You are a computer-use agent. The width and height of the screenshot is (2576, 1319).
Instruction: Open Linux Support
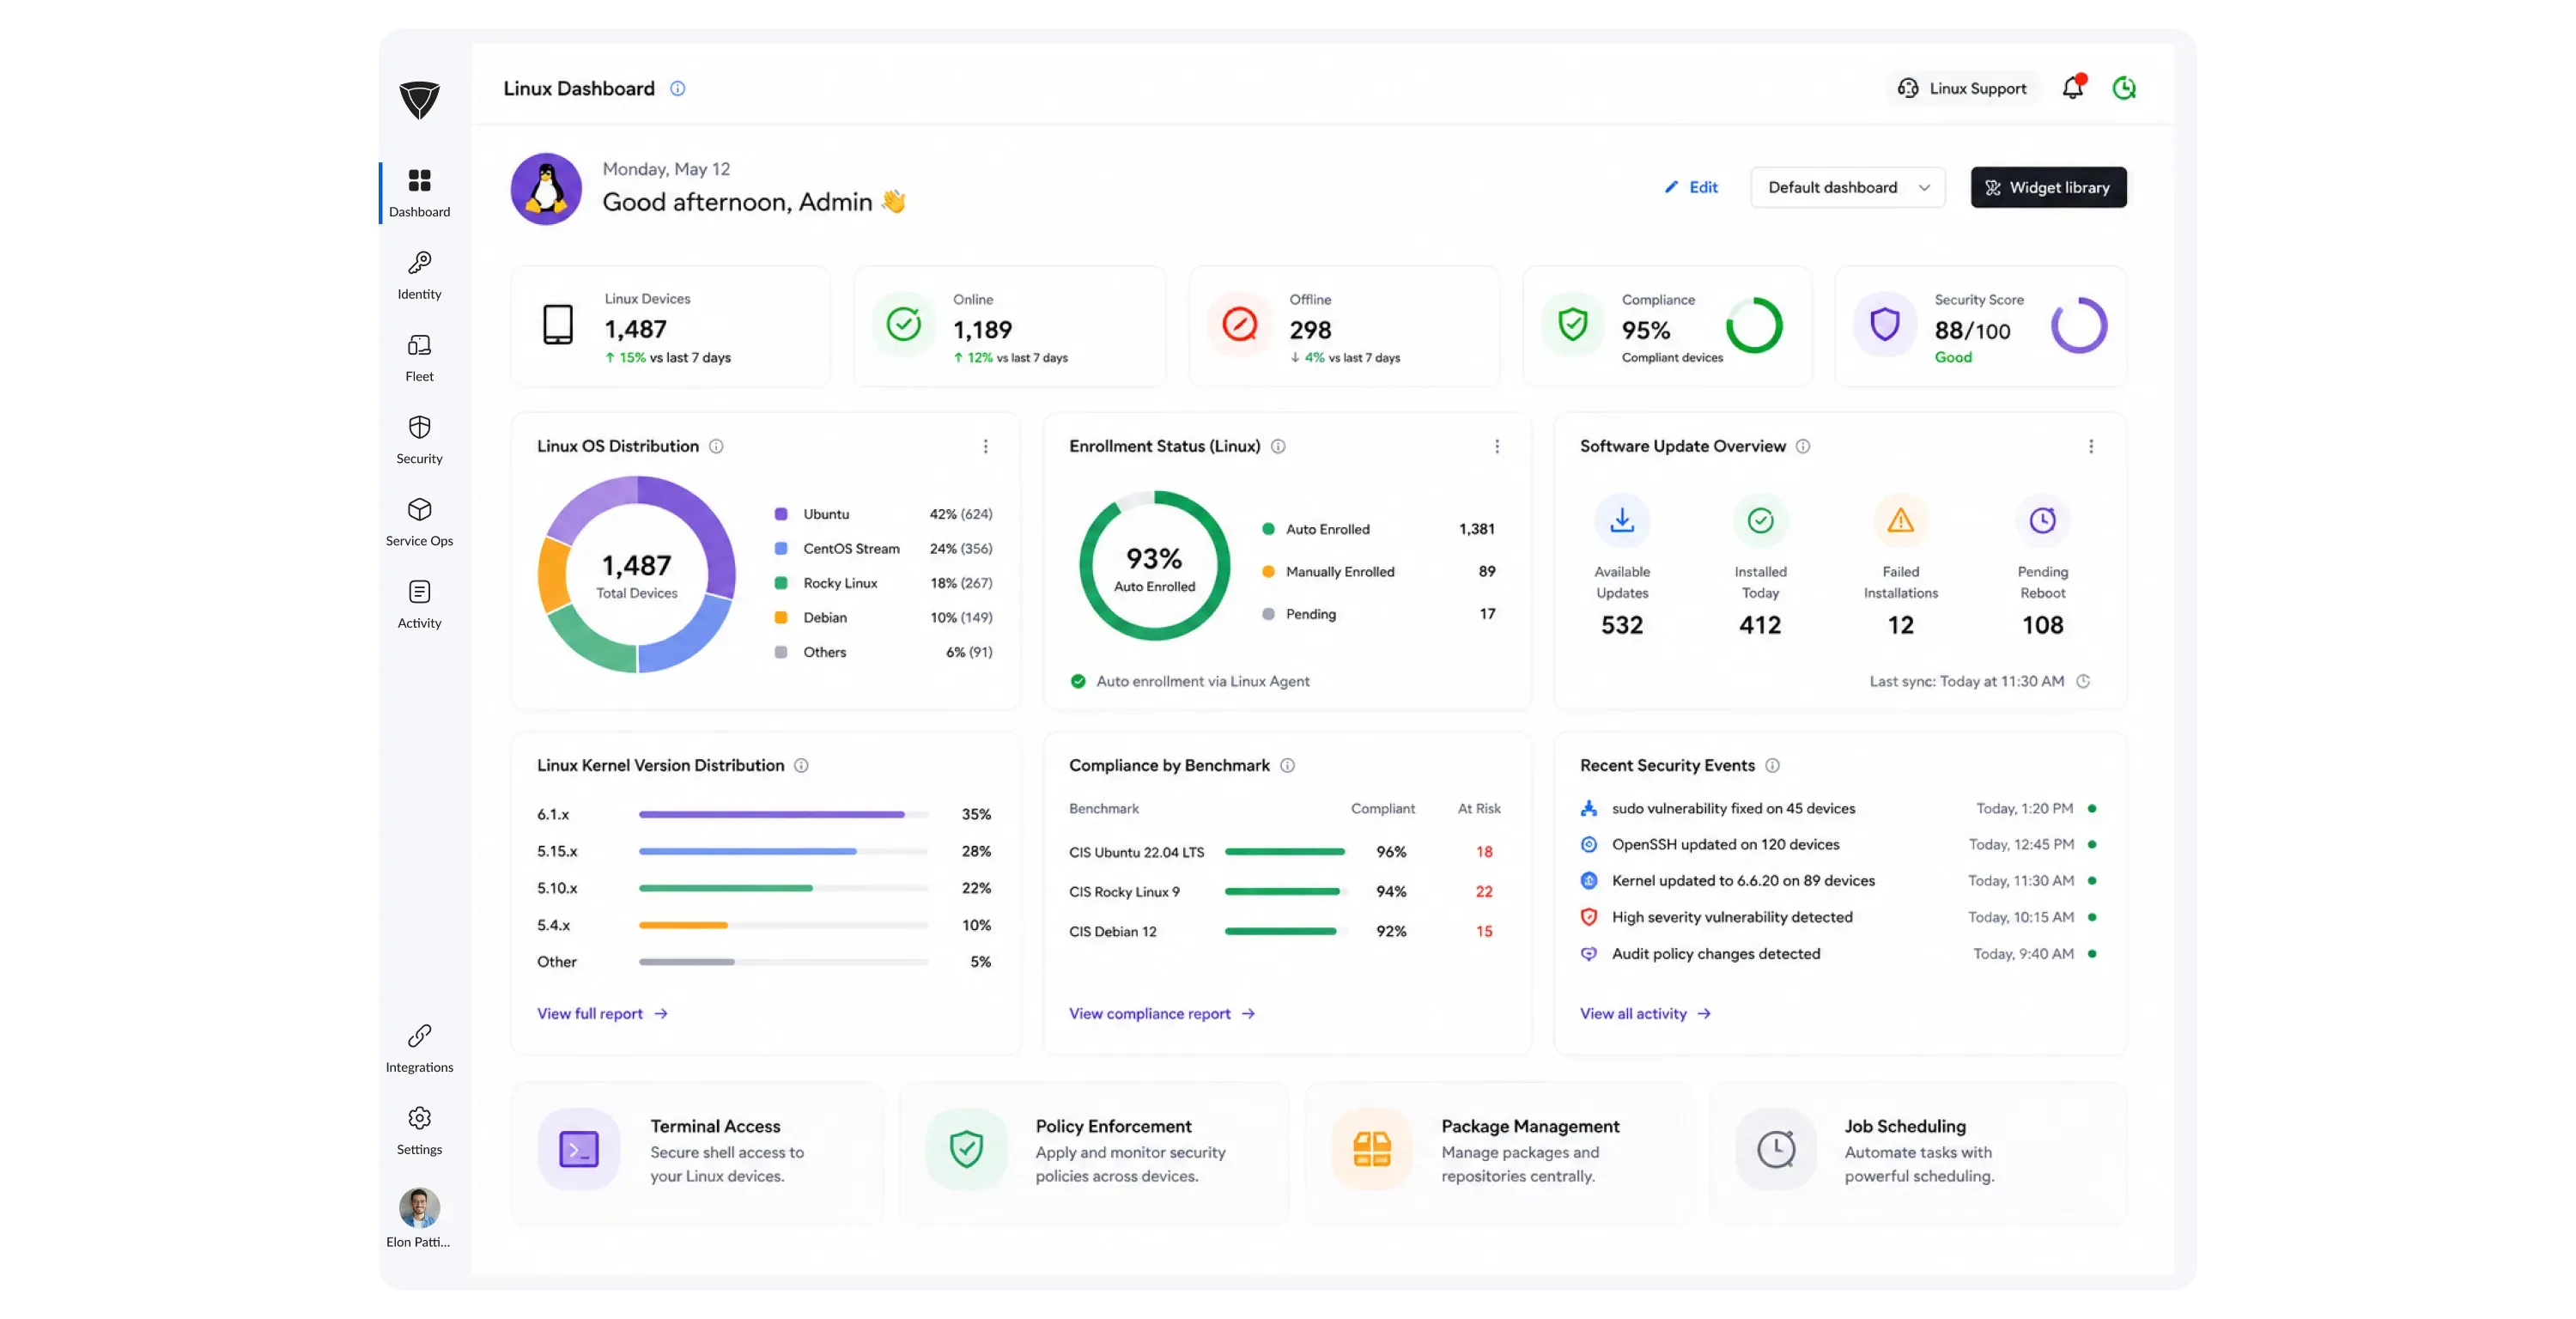coord(1961,88)
